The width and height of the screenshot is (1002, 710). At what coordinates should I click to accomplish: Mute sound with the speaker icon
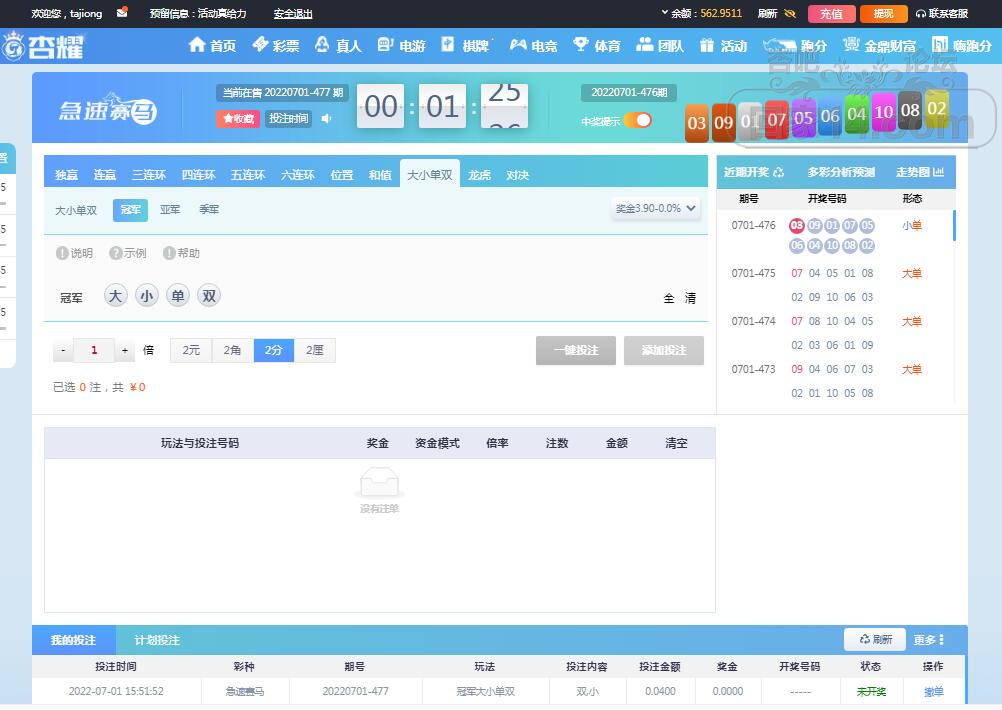(326, 119)
